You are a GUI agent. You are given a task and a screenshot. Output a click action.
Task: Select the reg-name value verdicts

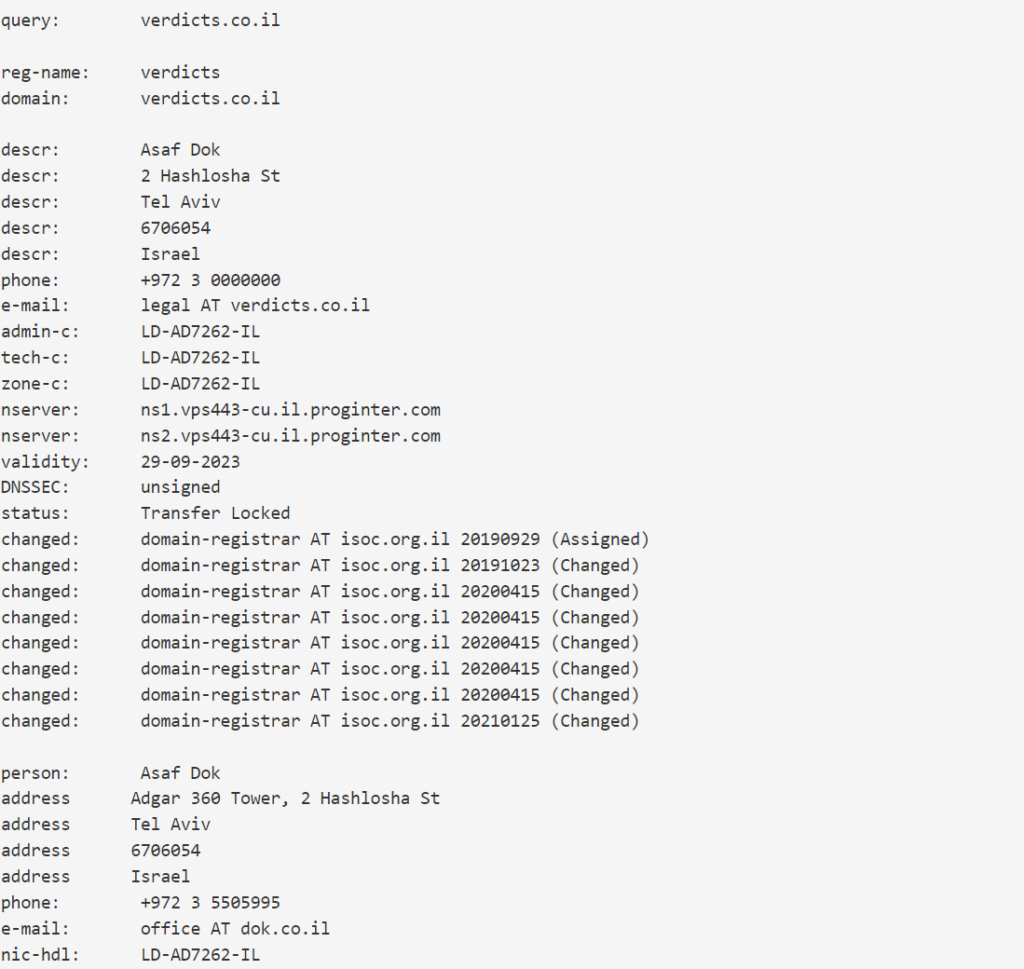(x=180, y=72)
